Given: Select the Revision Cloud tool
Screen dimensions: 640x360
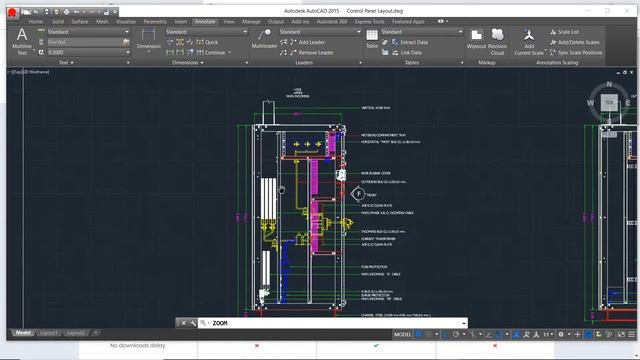Looking at the screenshot, I should click(497, 42).
